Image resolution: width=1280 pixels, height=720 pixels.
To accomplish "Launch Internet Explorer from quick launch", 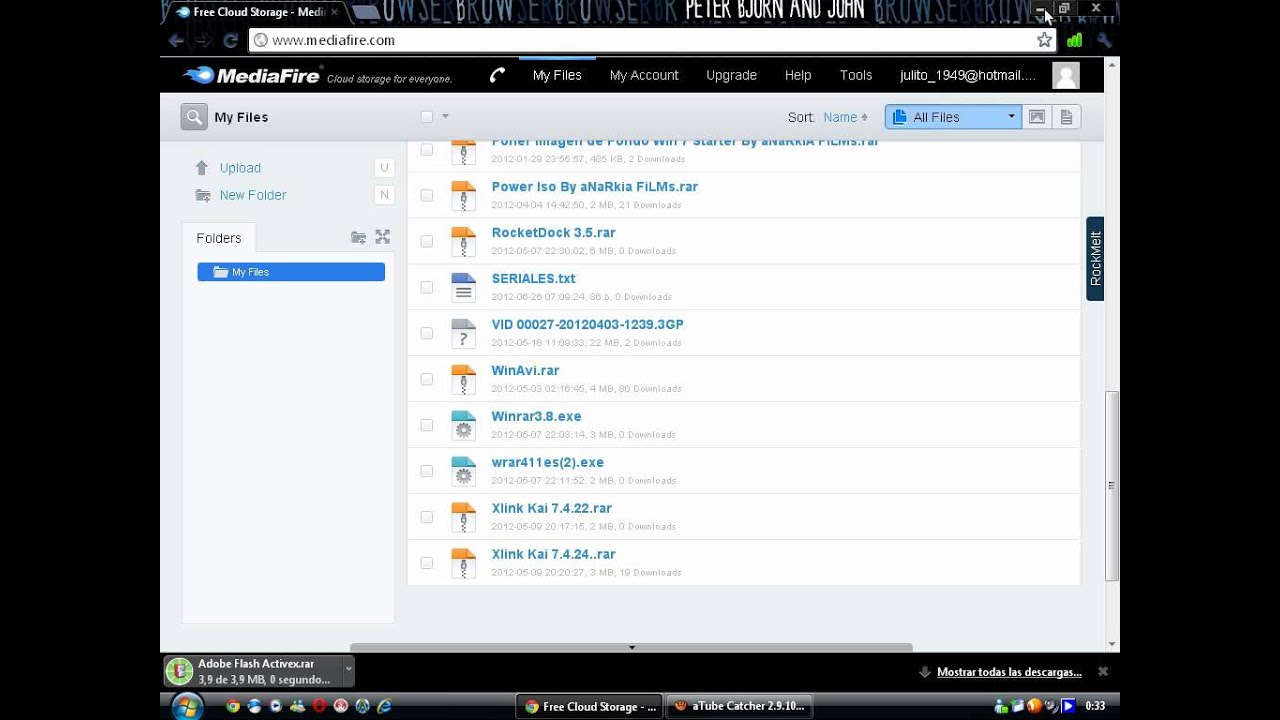I will coord(383,706).
